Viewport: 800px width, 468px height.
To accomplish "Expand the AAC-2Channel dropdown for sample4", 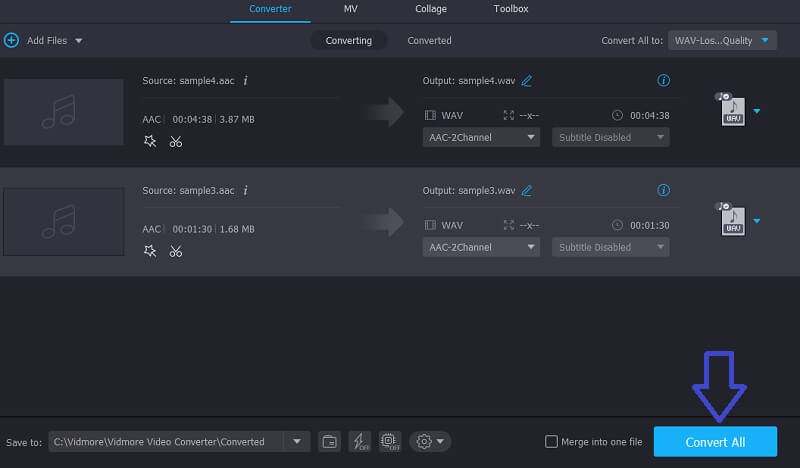I will tap(482, 137).
